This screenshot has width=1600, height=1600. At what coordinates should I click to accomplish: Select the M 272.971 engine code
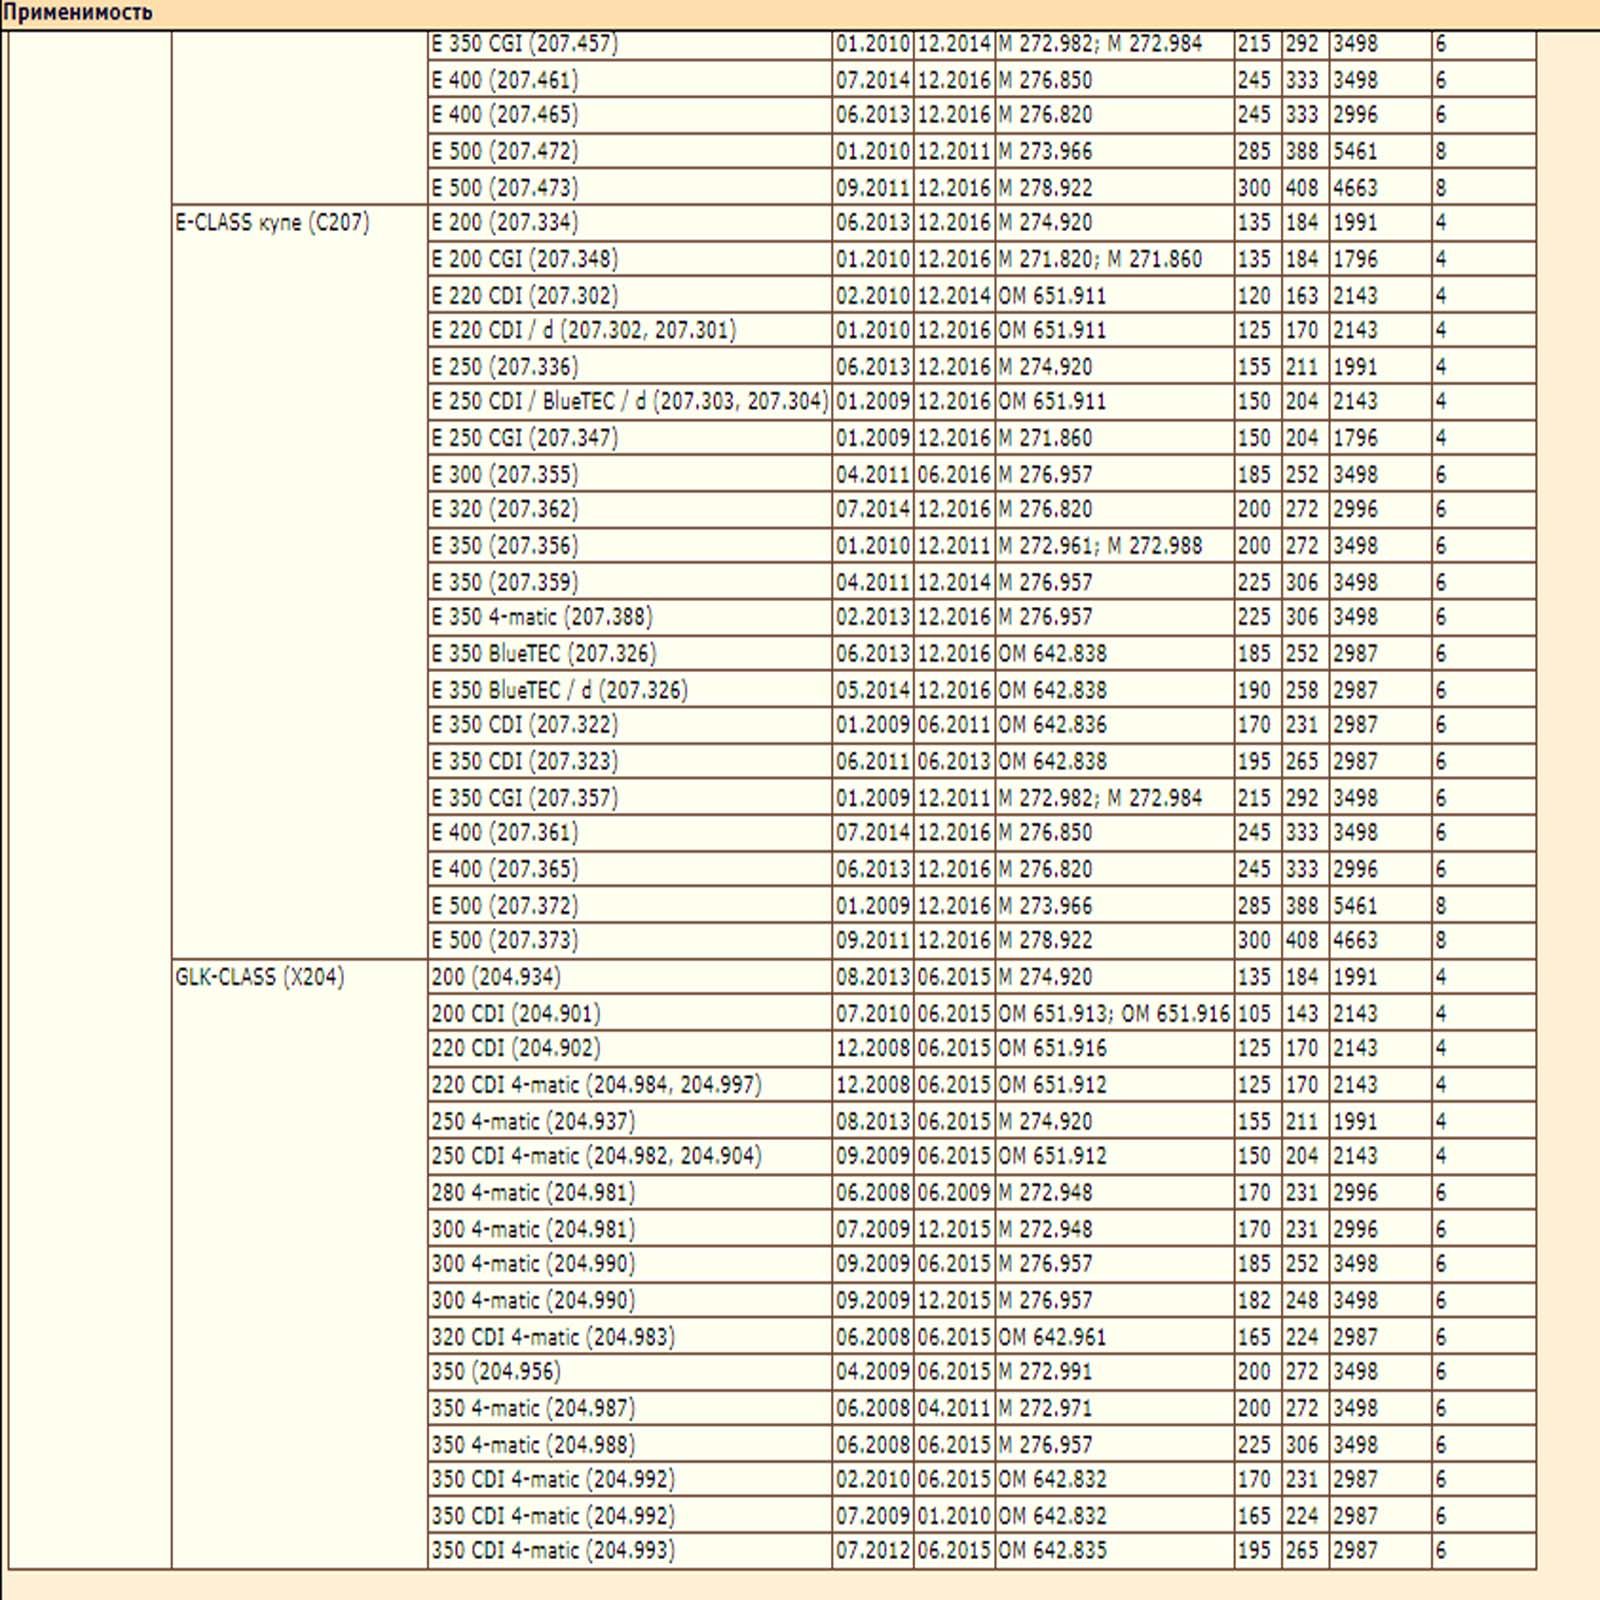1045,1408
